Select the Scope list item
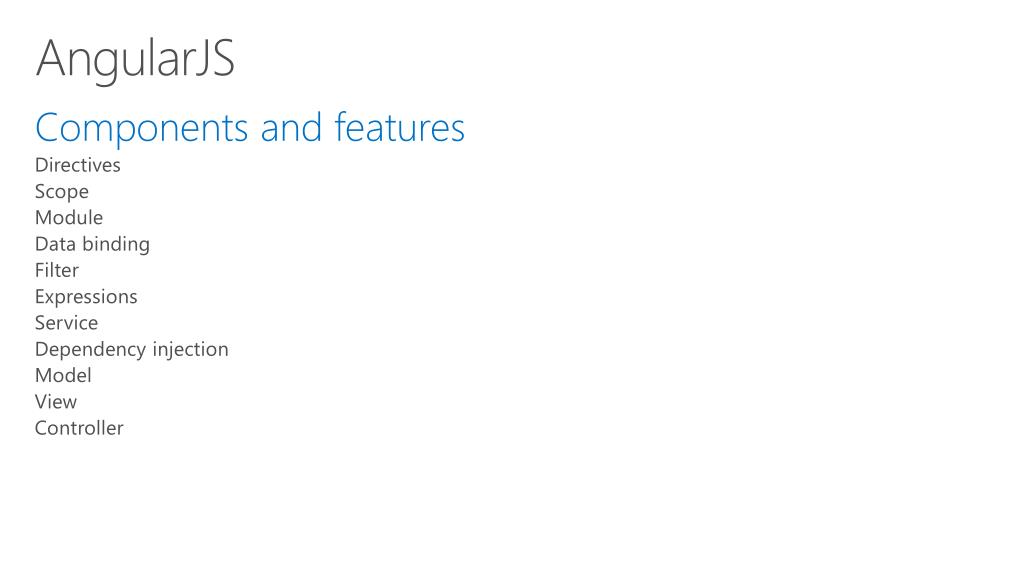Screen dimensions: 1024x576 (62, 191)
